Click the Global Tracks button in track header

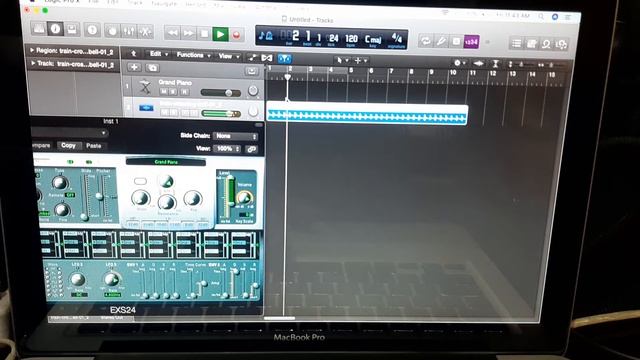coord(251,71)
